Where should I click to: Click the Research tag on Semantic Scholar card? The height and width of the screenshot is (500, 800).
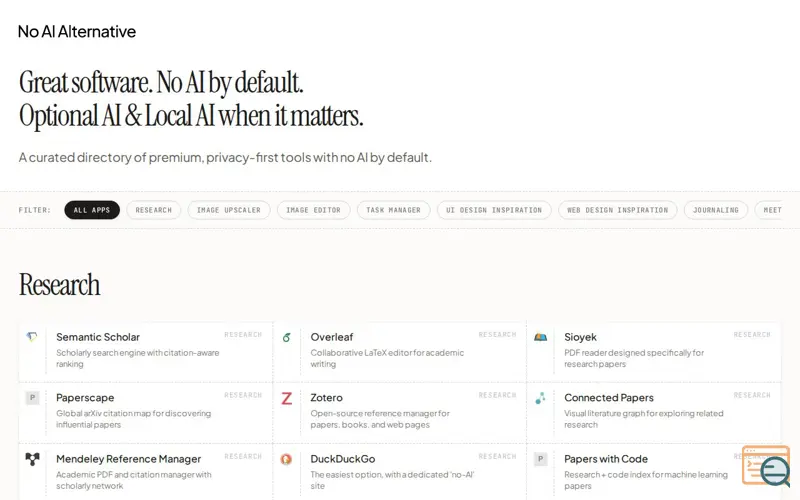243,335
